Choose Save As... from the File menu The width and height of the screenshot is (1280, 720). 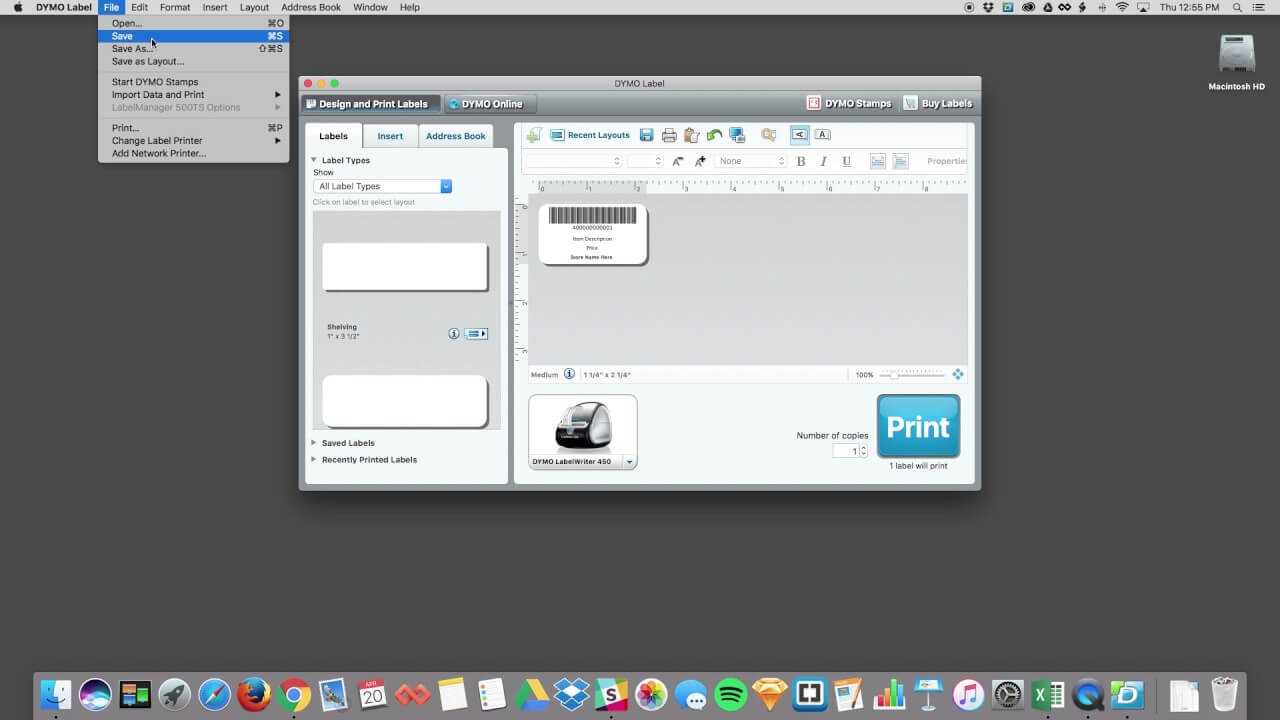click(x=193, y=48)
